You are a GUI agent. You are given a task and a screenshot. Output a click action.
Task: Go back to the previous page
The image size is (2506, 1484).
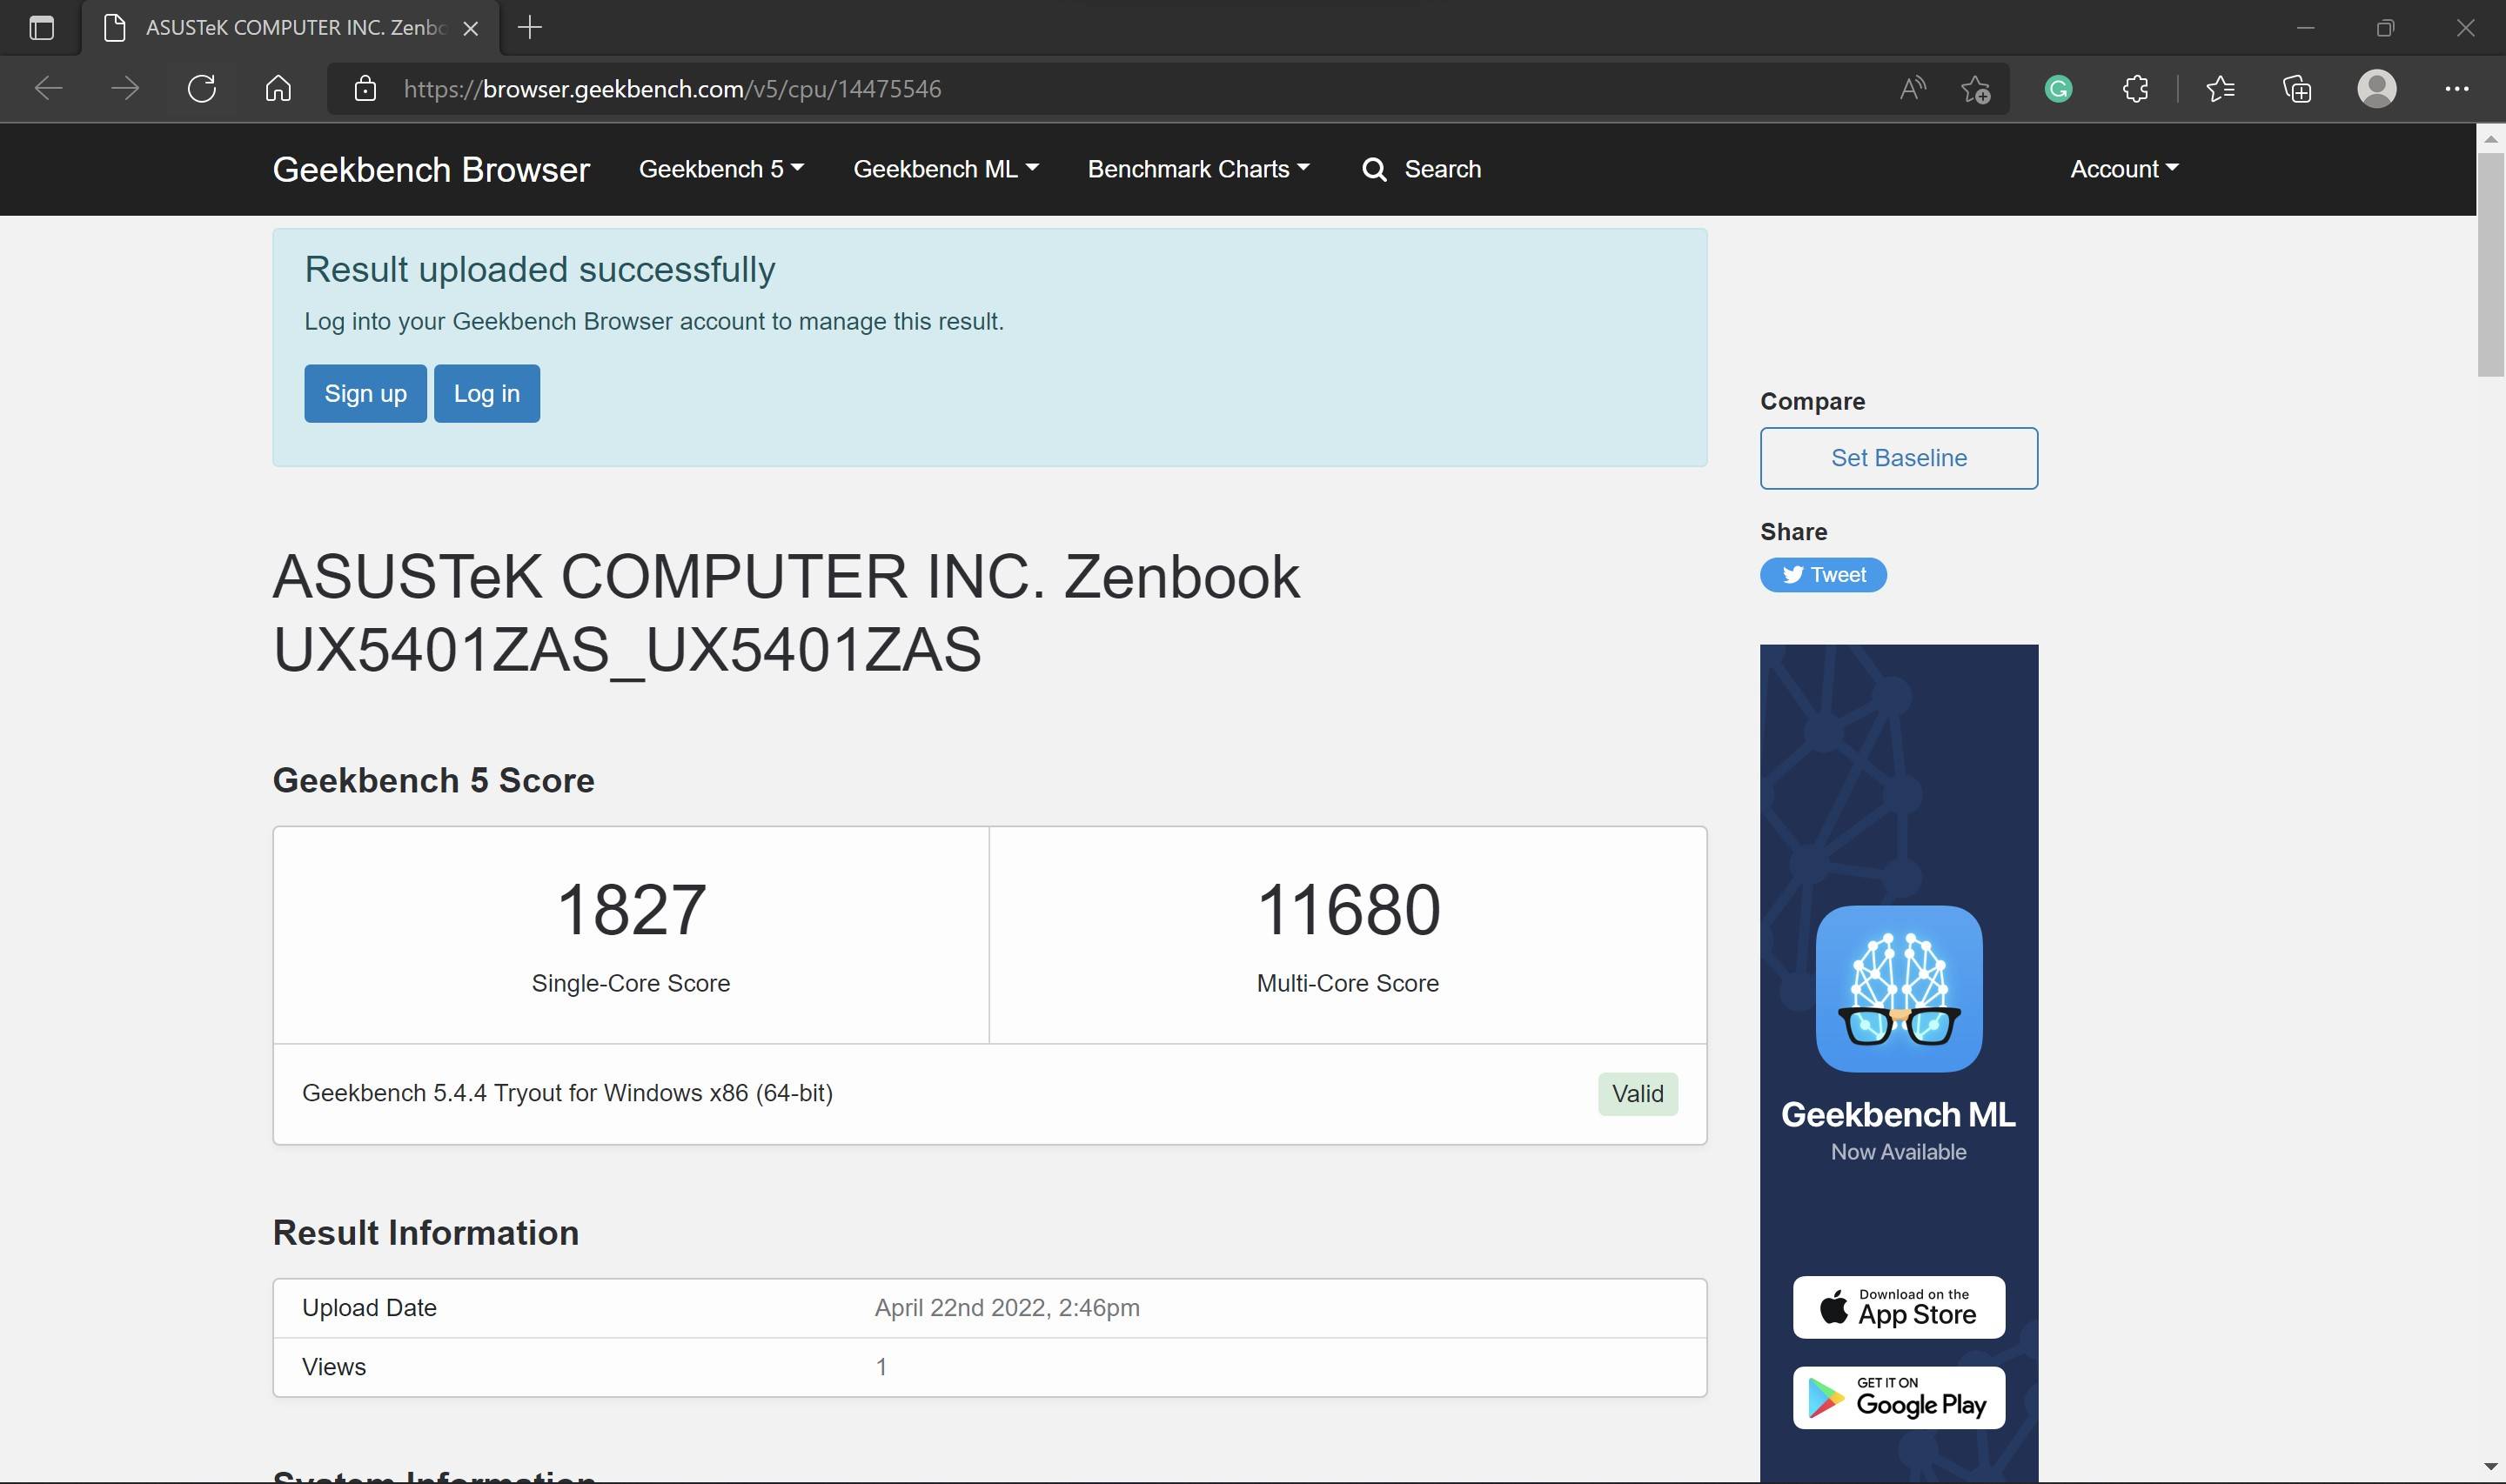[x=48, y=89]
